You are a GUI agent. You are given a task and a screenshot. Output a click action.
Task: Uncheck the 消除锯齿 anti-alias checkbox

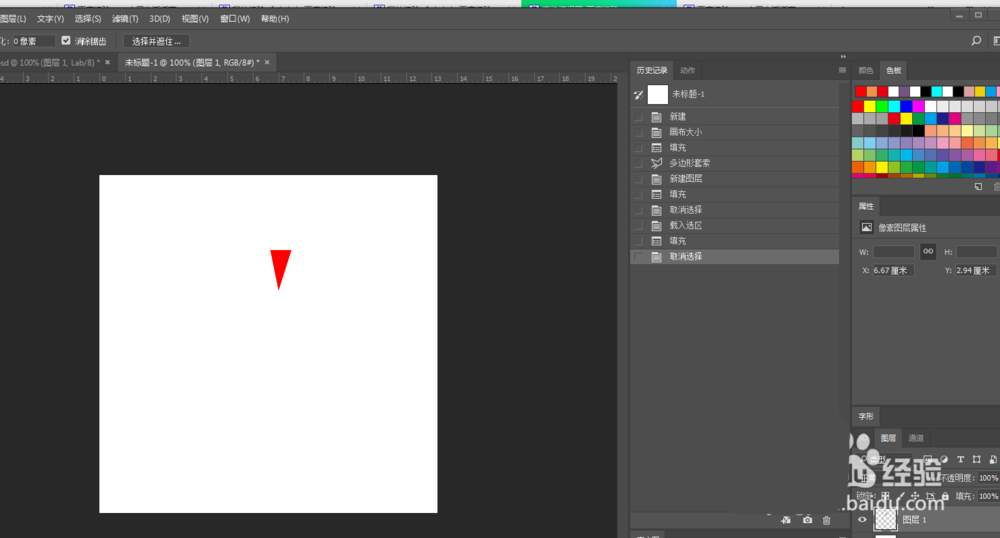click(66, 41)
